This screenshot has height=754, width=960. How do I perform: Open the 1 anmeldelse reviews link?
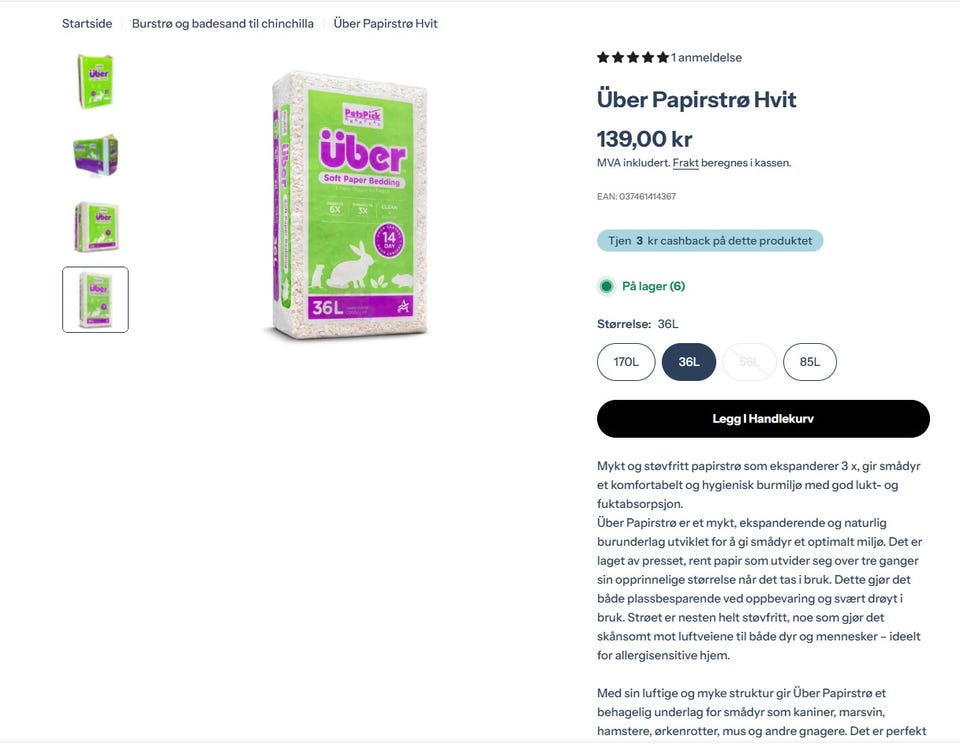707,58
